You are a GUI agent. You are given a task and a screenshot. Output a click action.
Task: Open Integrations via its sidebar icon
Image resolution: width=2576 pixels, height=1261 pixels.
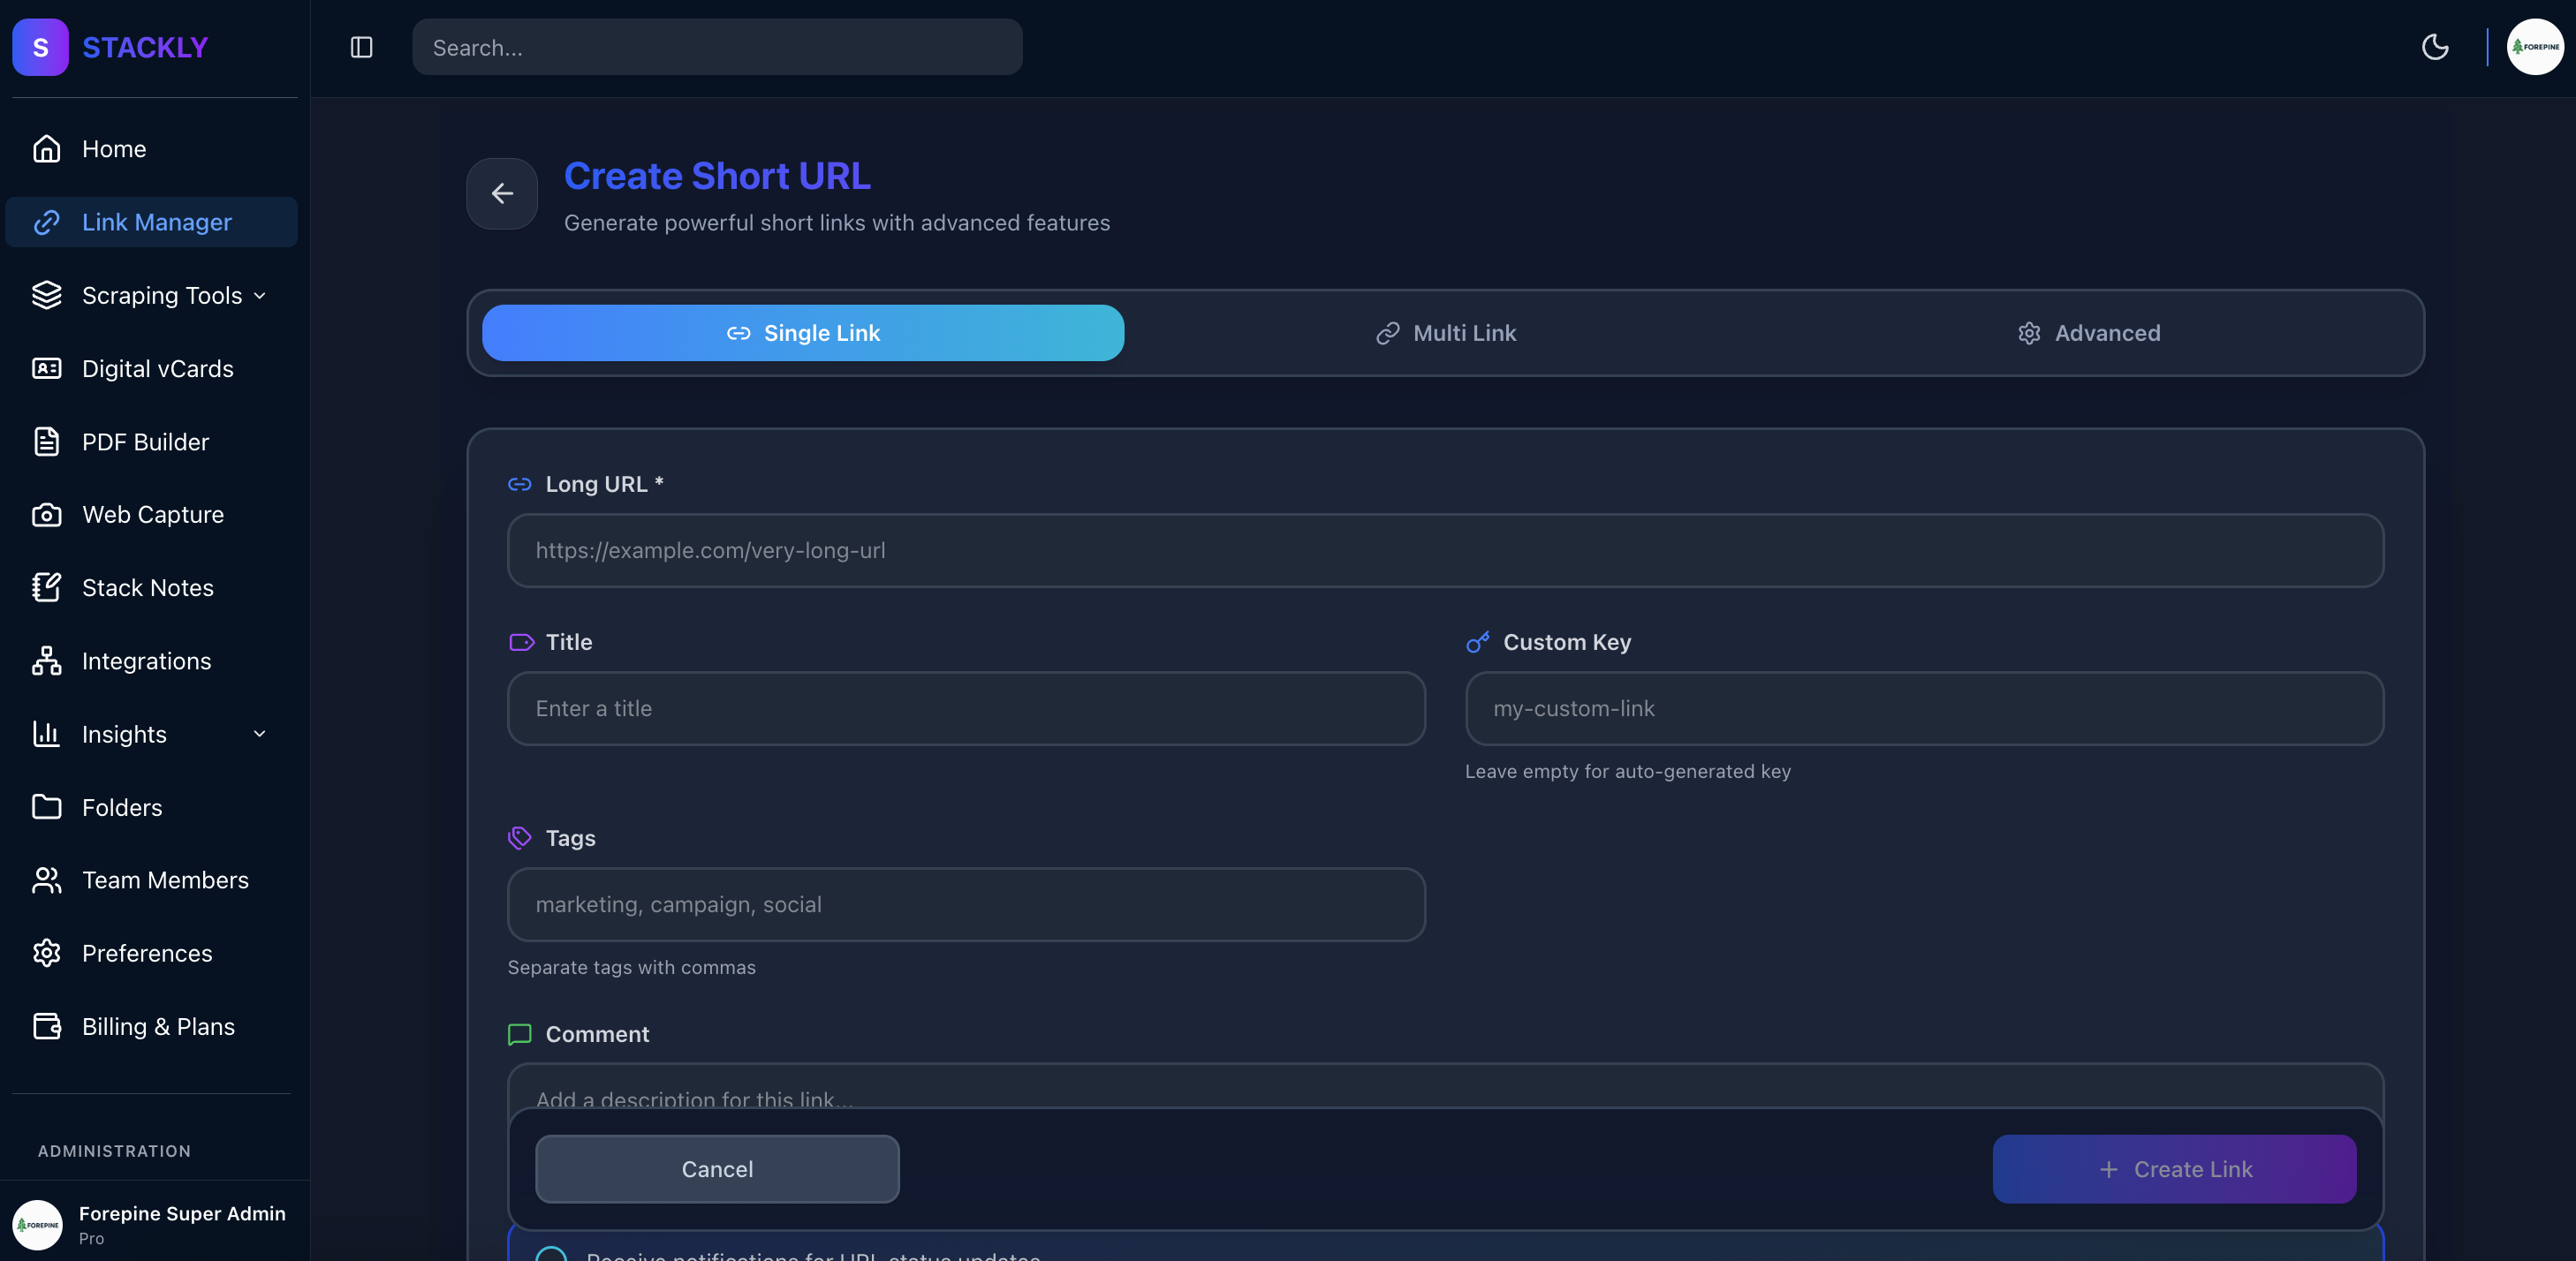pos(46,661)
